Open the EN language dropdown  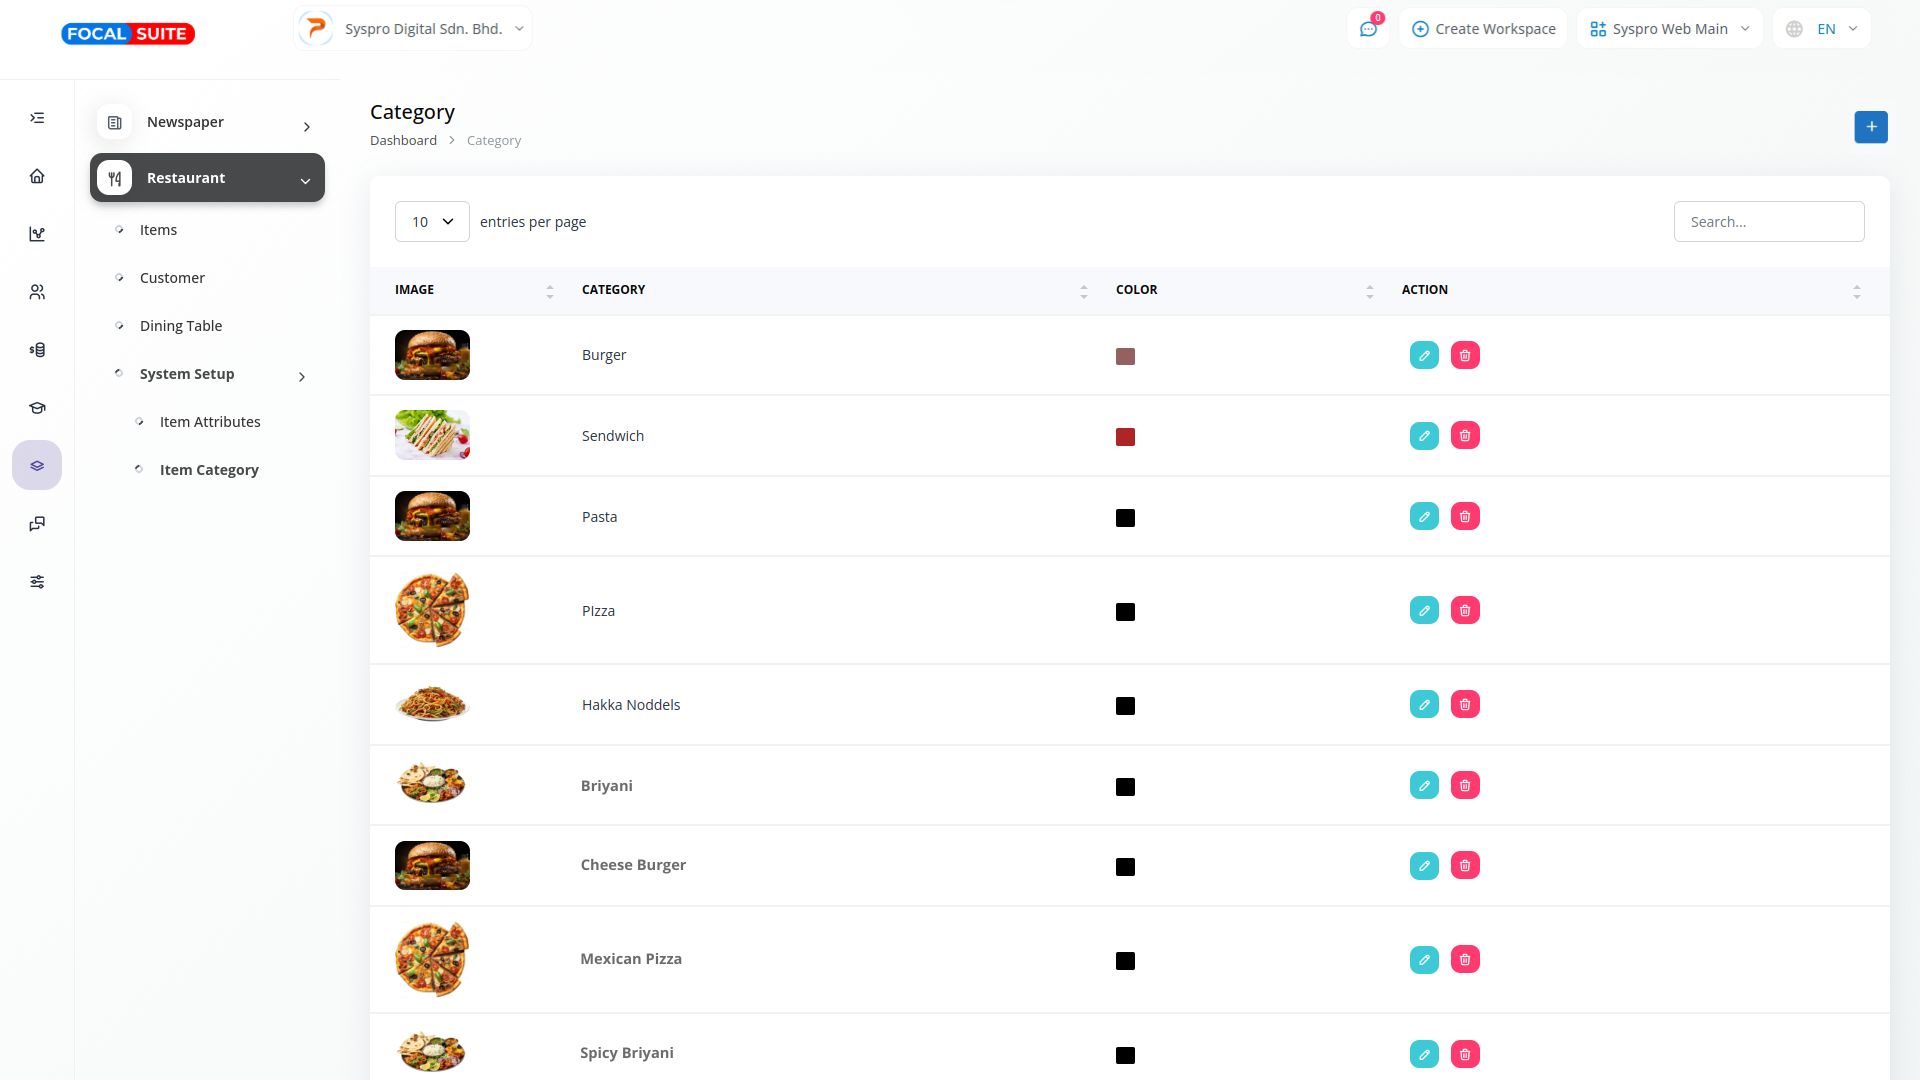pos(1822,29)
